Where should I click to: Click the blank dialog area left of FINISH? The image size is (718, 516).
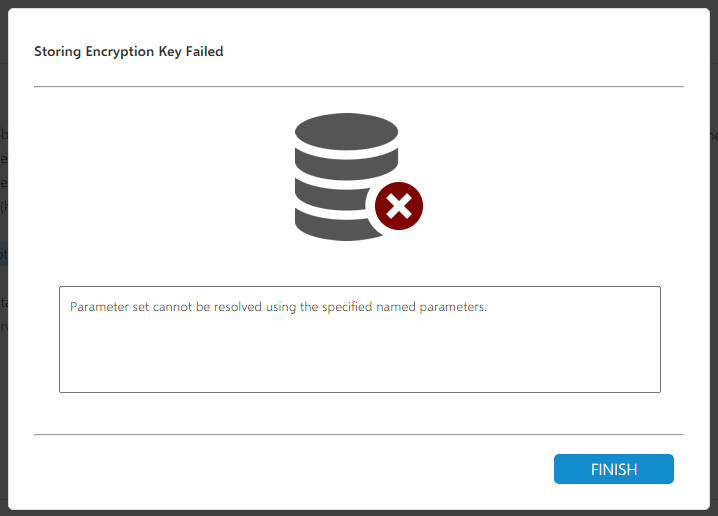300,469
